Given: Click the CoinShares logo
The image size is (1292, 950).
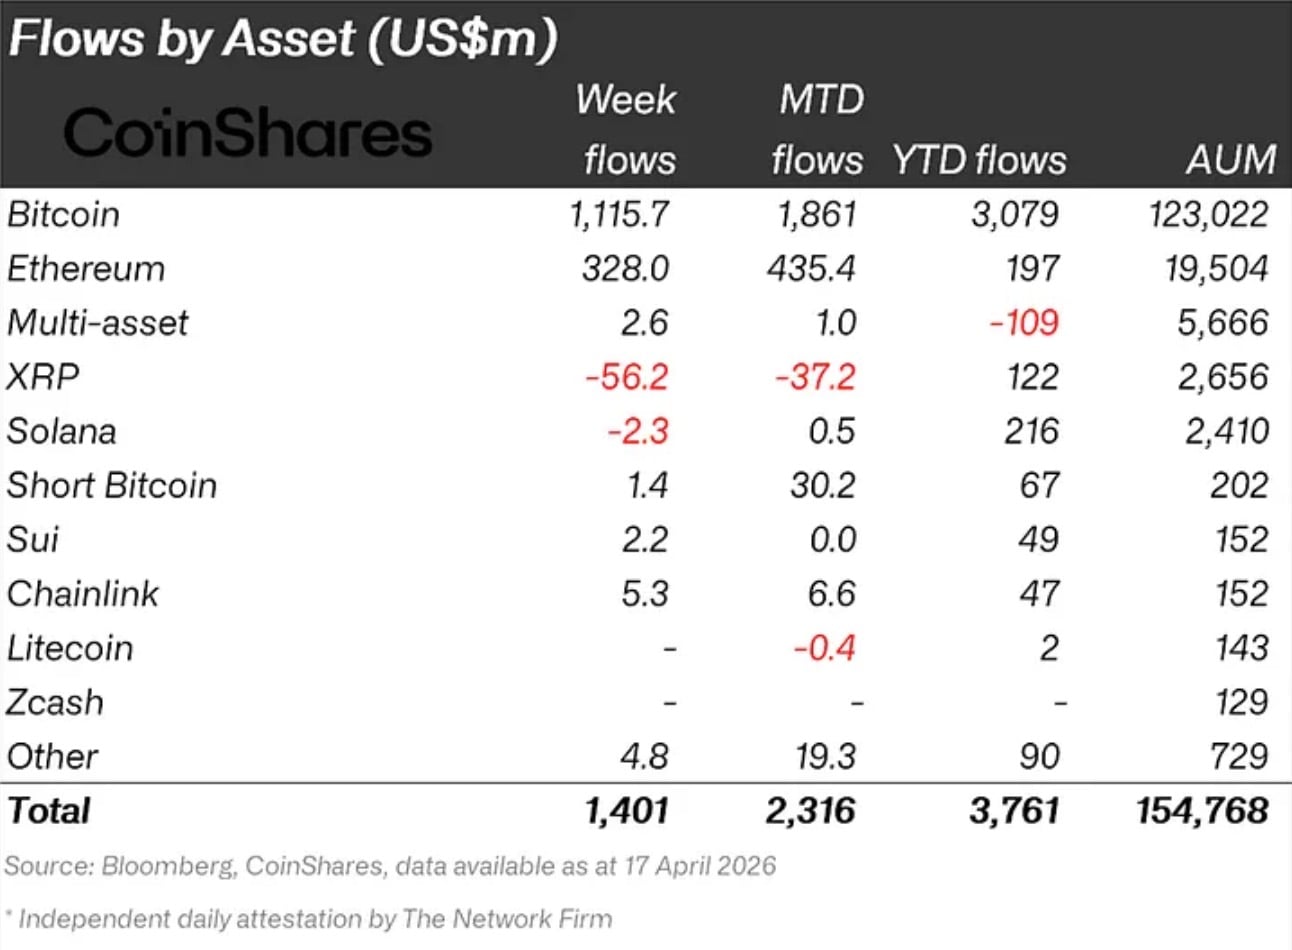Looking at the screenshot, I should 248,134.
